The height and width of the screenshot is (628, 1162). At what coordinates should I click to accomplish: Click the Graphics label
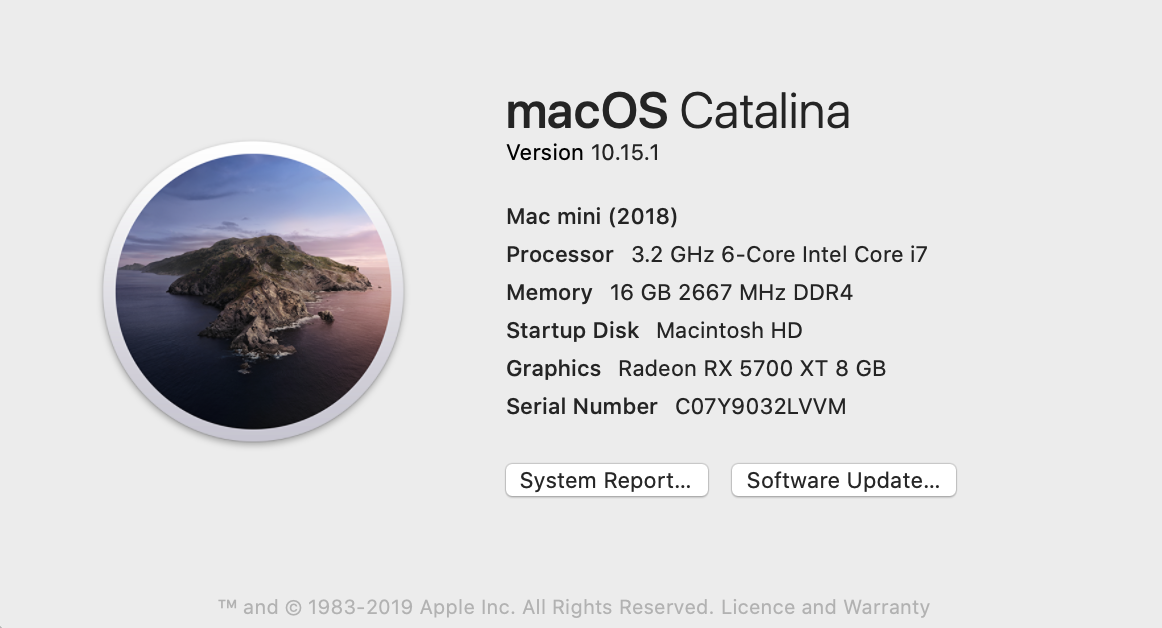[553, 368]
